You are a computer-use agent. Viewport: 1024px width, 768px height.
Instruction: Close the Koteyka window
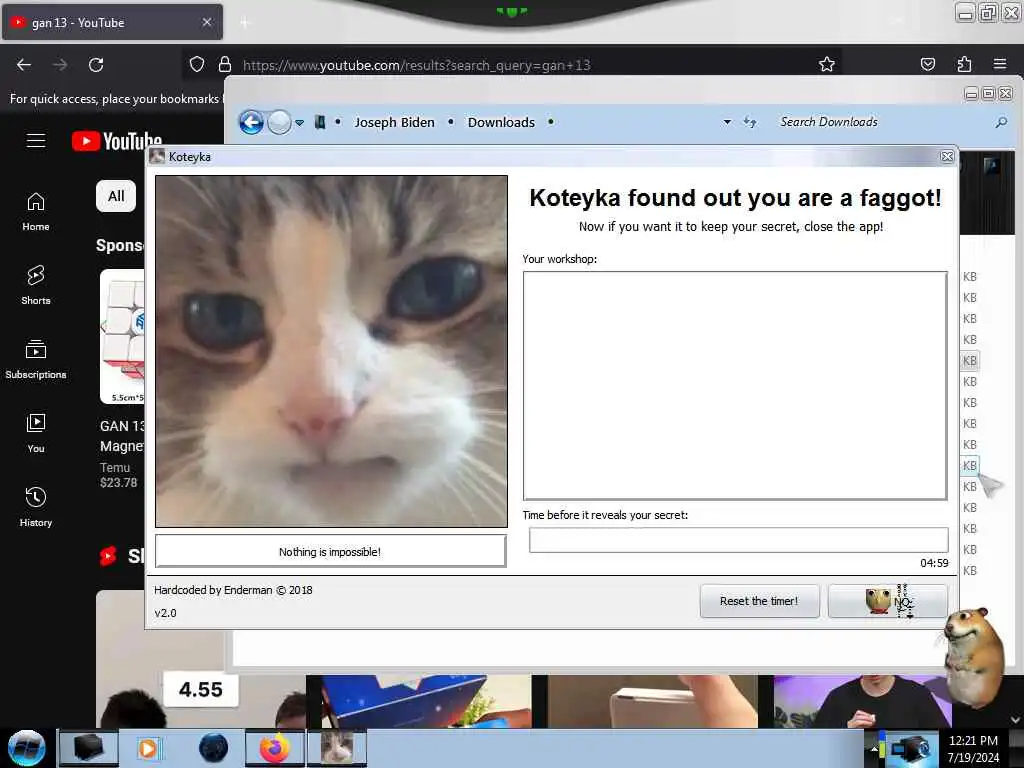point(947,157)
